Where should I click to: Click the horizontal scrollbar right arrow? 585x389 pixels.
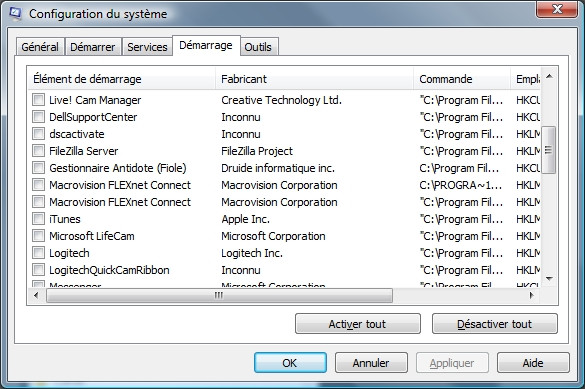(532, 295)
